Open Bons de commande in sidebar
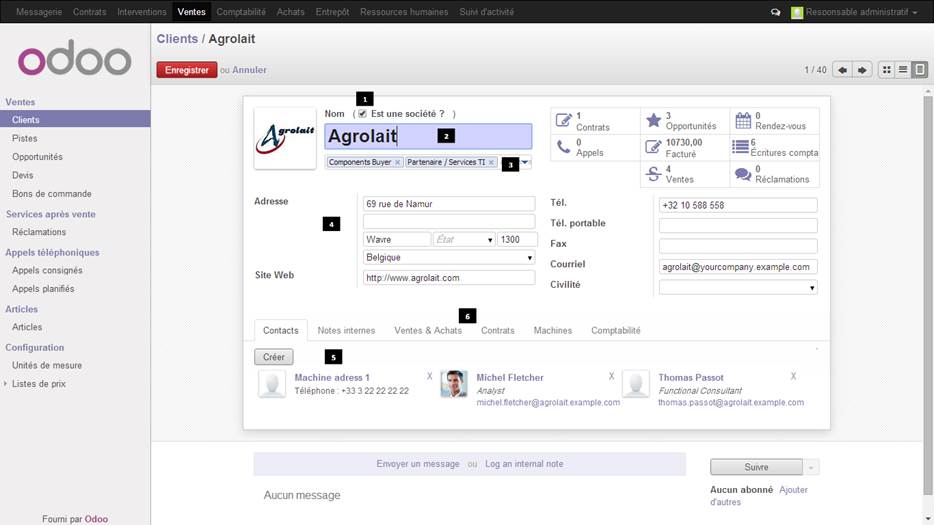The image size is (934, 525). [52, 194]
